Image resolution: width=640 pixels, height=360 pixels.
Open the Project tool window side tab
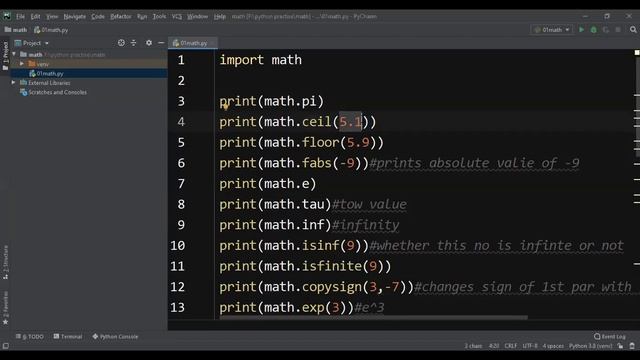pyautogui.click(x=5, y=56)
